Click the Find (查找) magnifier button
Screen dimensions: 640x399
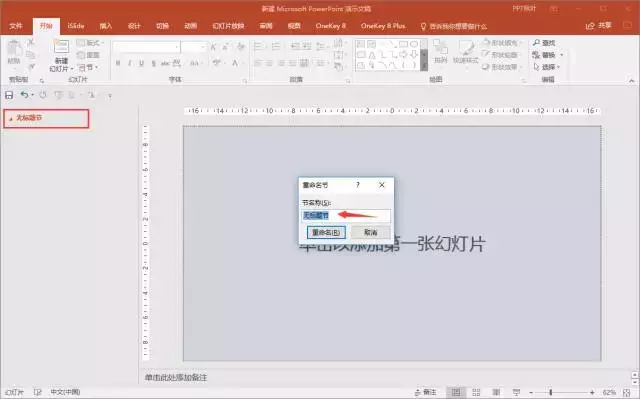(544, 42)
